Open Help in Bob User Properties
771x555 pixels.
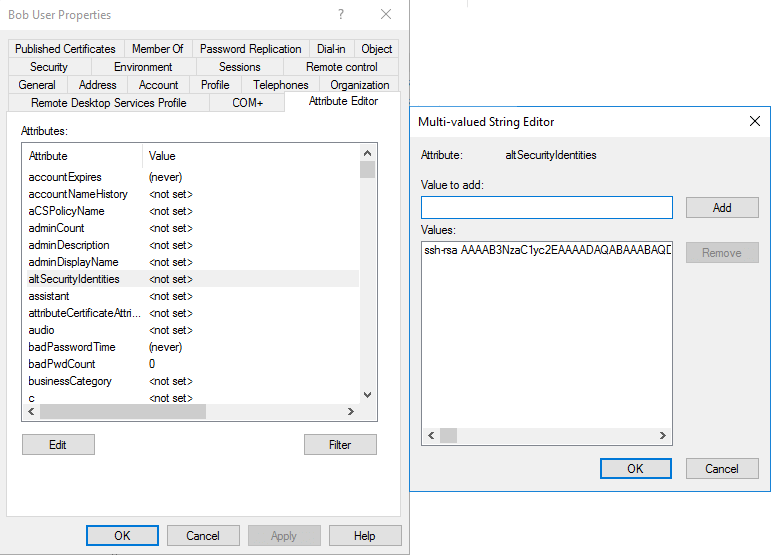point(365,535)
